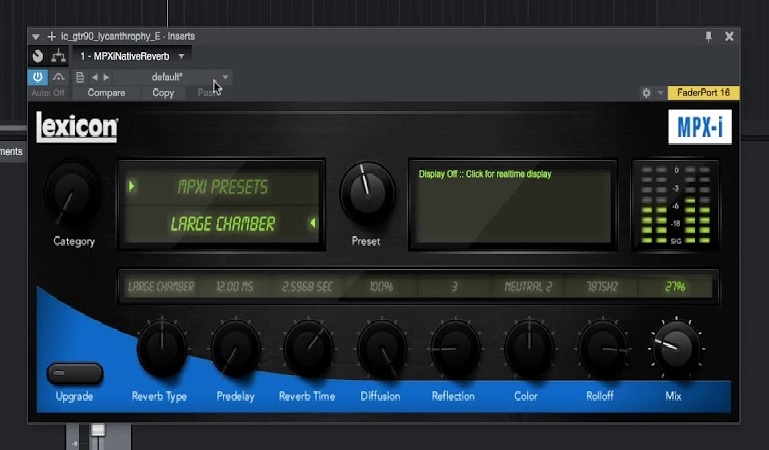Click the sidechain routing icon

point(58,56)
